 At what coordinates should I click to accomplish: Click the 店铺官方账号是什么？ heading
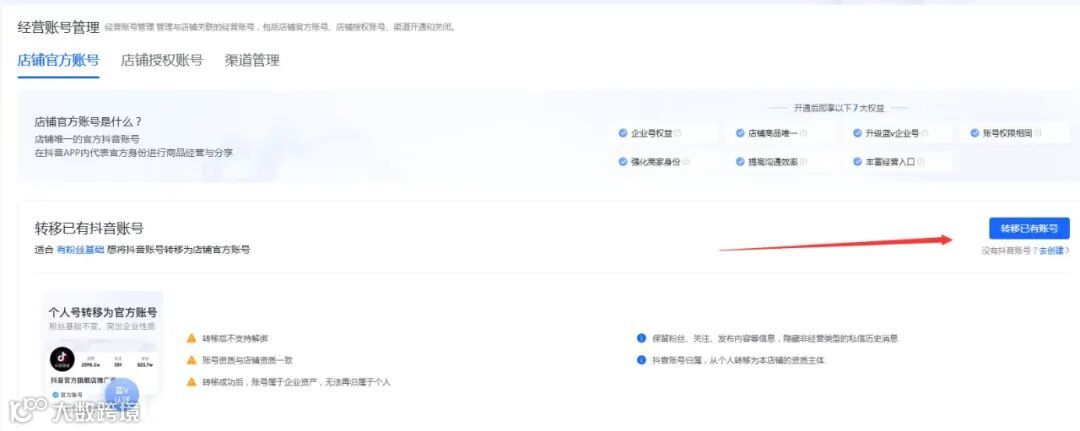pos(88,122)
